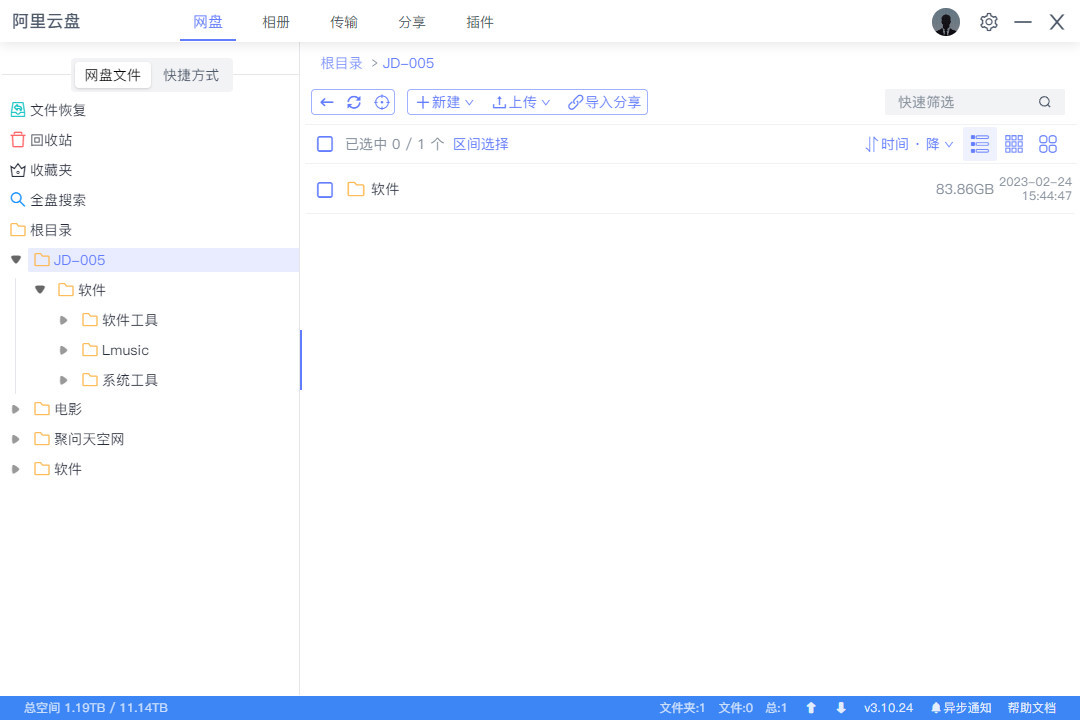Open the settings gear
The height and width of the screenshot is (720, 1080).
click(988, 22)
